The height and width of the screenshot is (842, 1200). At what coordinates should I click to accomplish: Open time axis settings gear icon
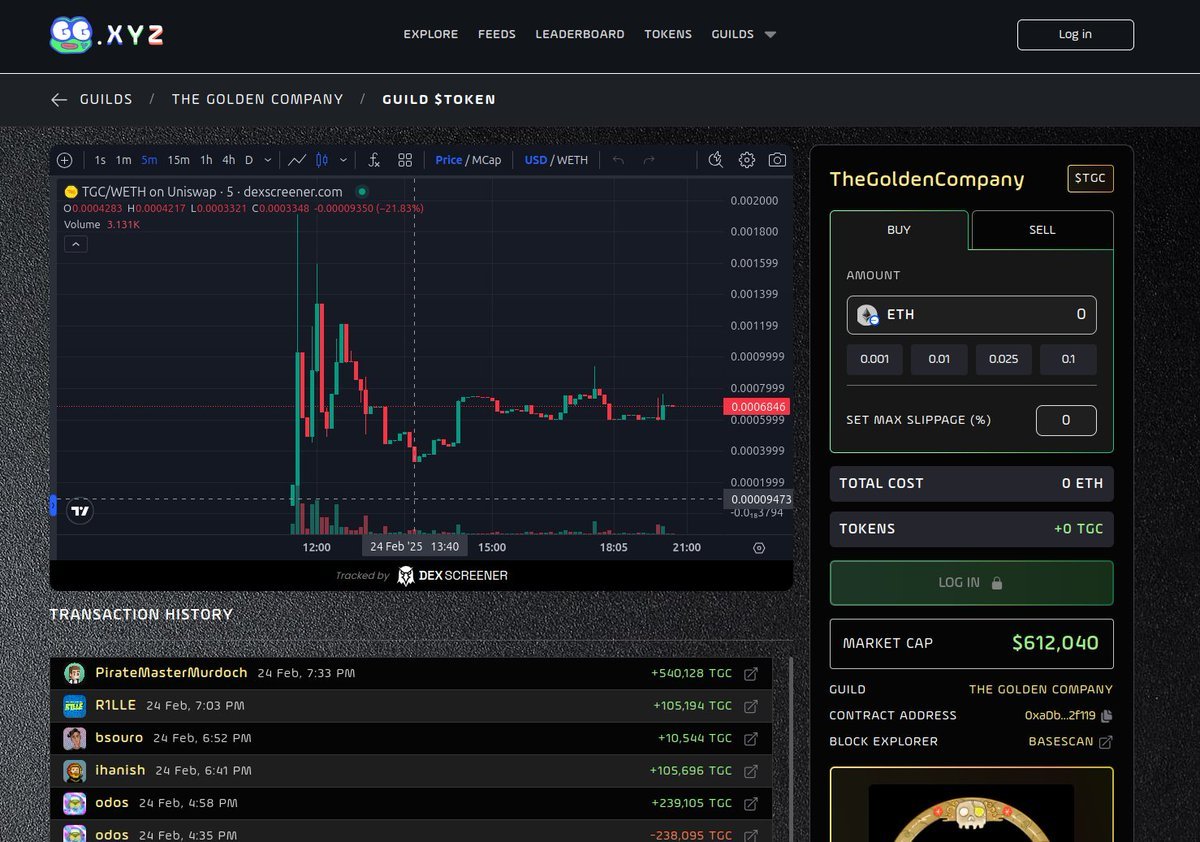coord(759,547)
